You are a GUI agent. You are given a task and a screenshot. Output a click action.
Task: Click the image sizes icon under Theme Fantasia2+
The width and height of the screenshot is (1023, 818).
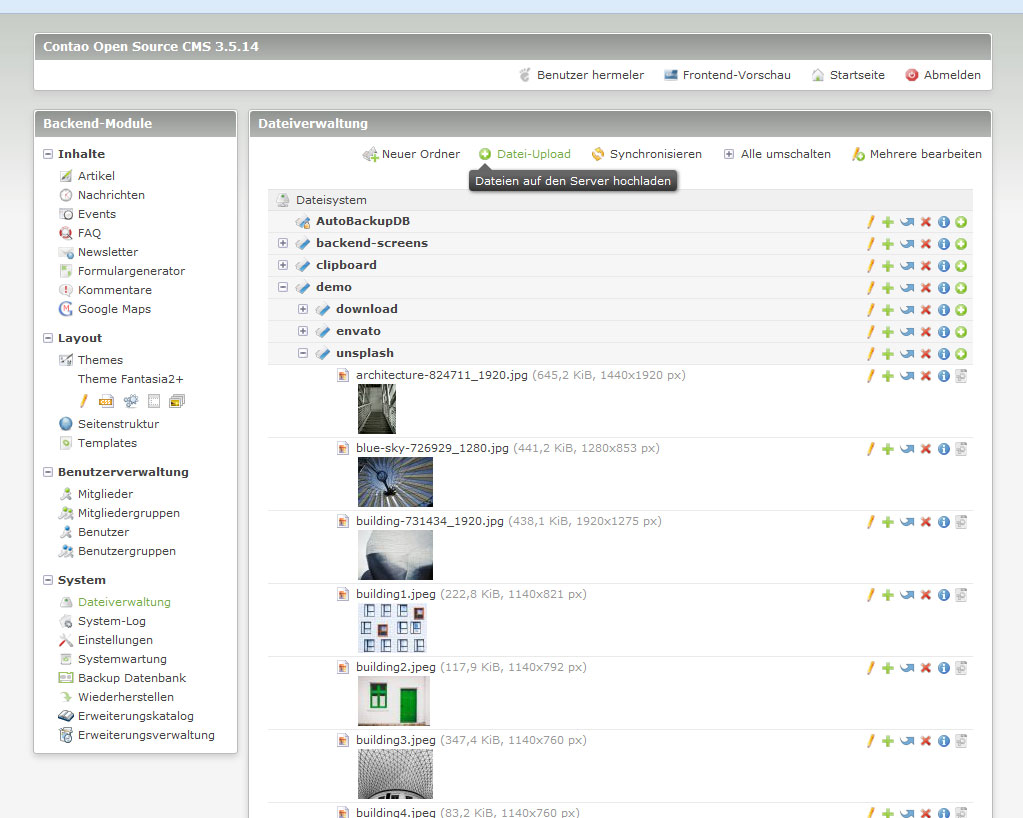(x=177, y=401)
